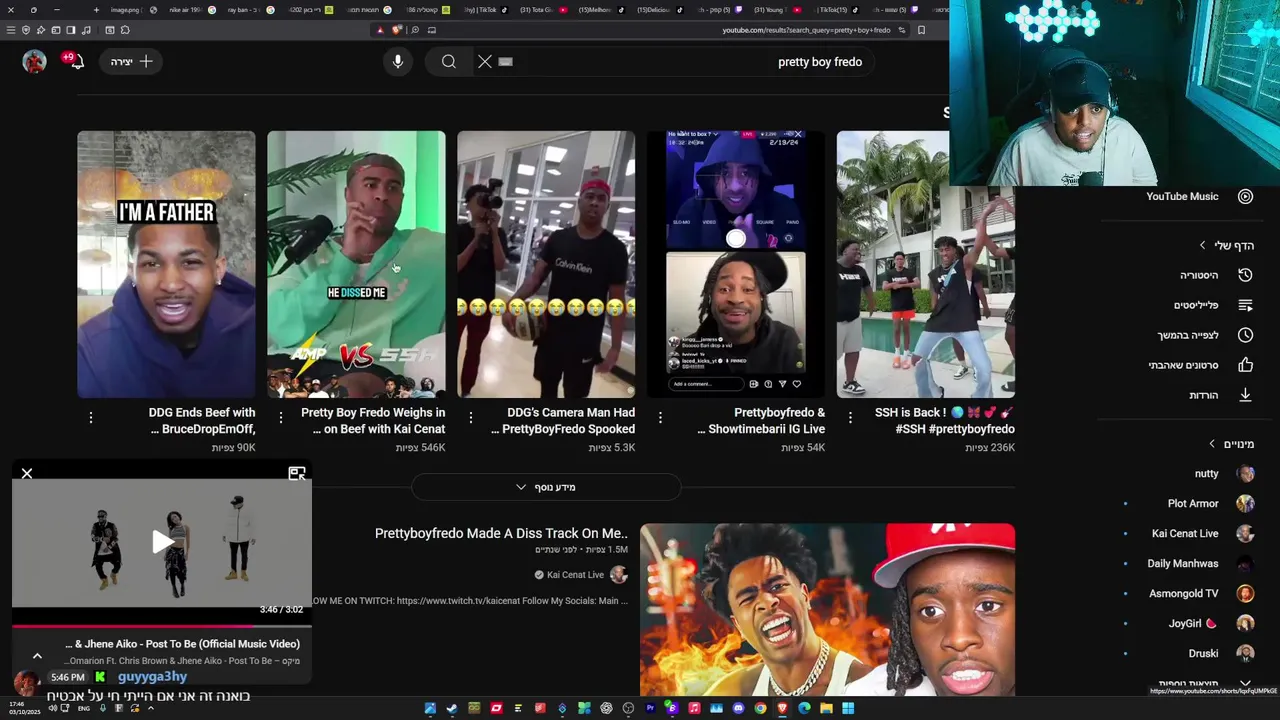Open the I'M A FATHER short thumbnail
Screen dimensions: 1280x720
(x=167, y=264)
